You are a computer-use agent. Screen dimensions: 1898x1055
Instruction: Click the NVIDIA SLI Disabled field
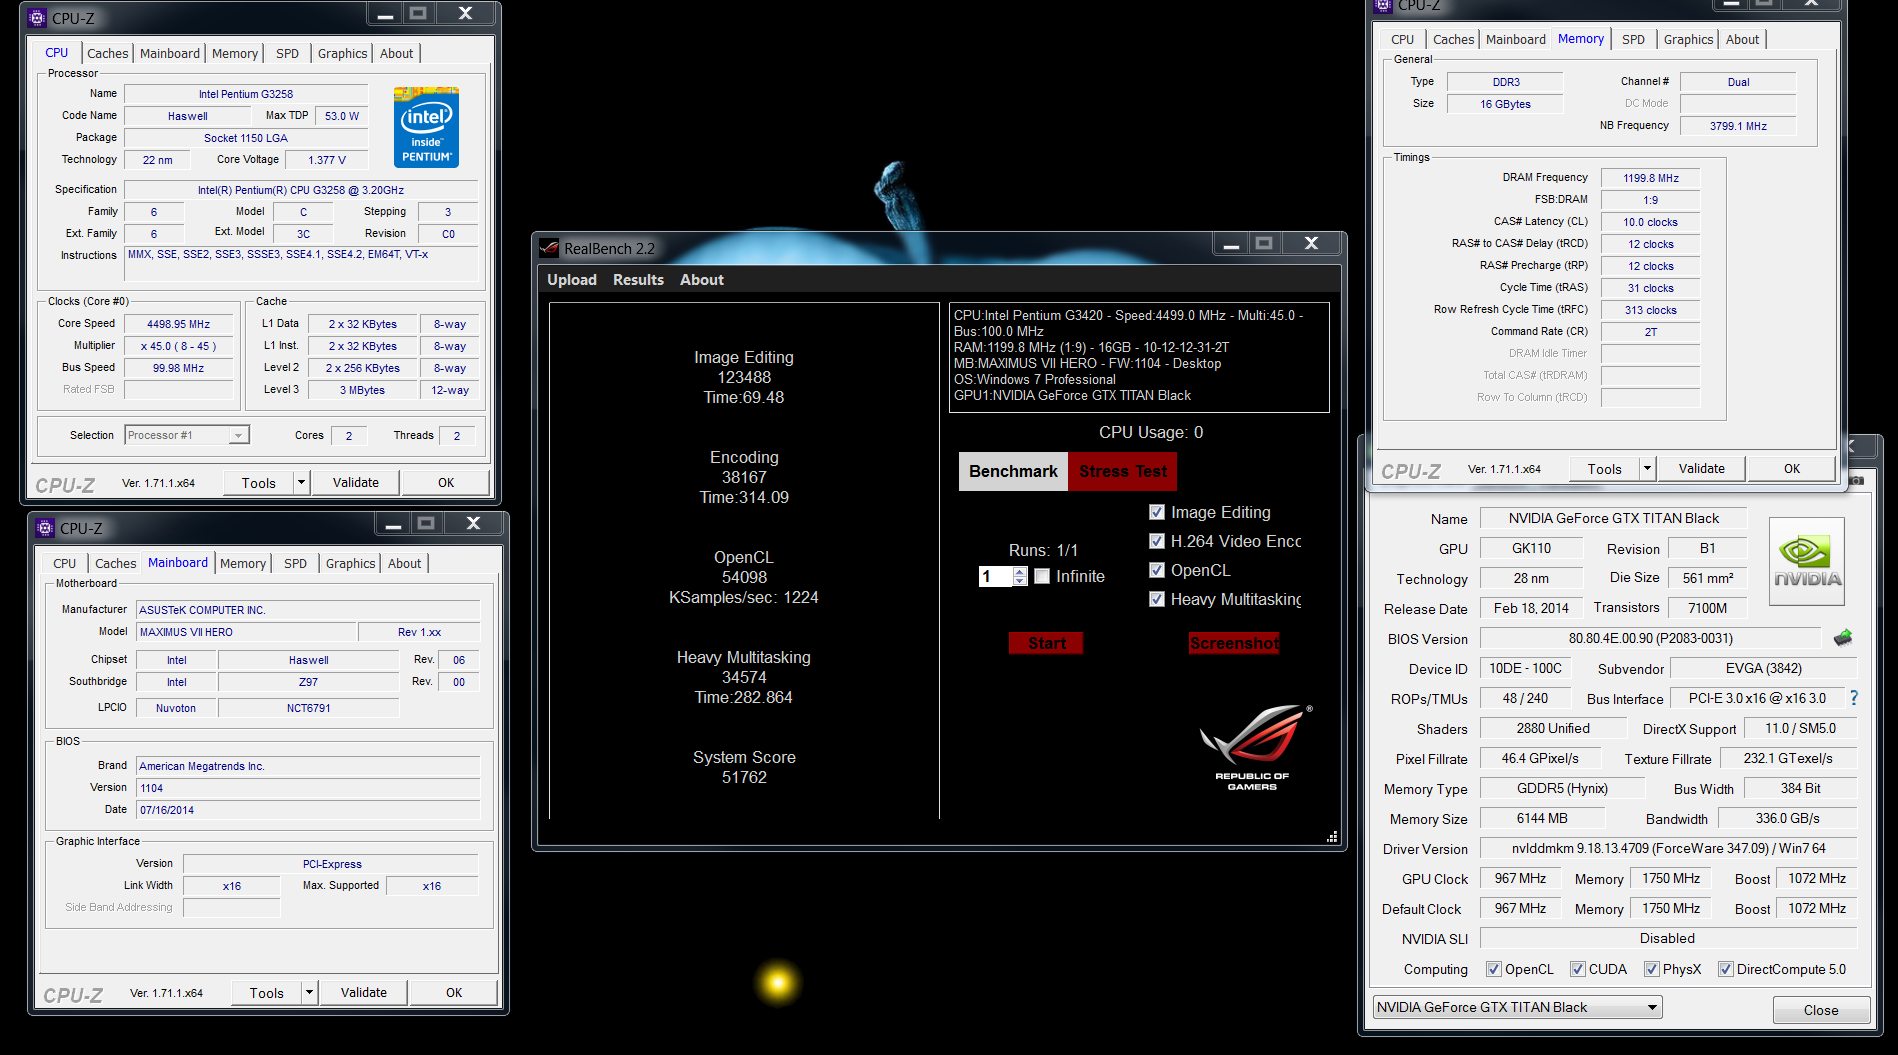tap(1668, 938)
